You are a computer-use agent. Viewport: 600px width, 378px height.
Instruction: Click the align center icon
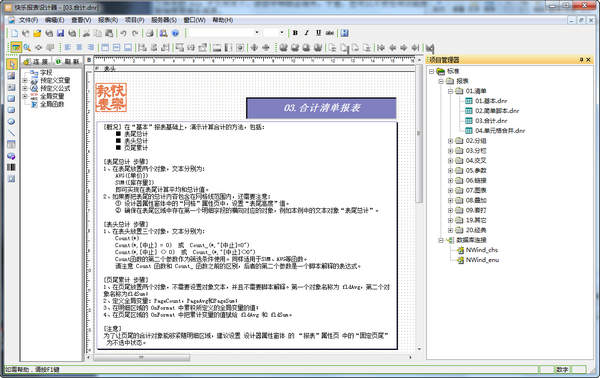pos(79,47)
